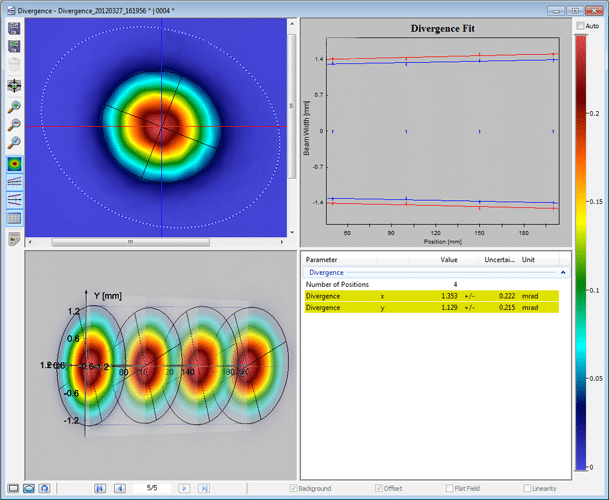The width and height of the screenshot is (609, 500).
Task: Click the zoom in magnifier icon
Action: 14,107
